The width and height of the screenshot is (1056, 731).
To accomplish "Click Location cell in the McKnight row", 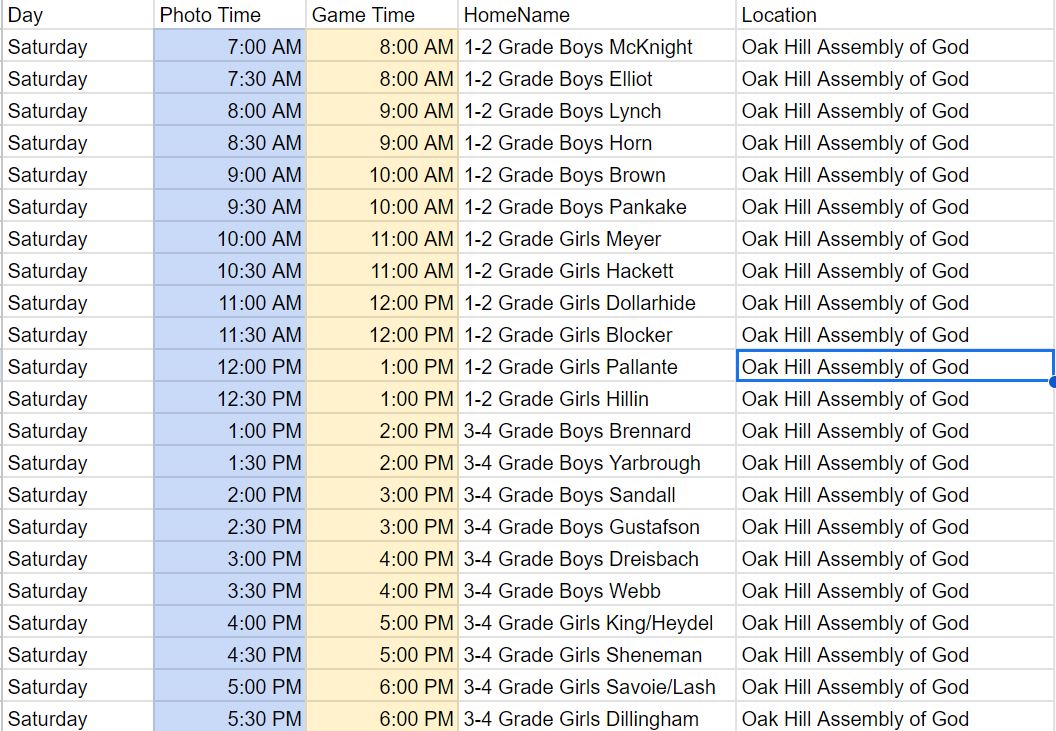I will (x=895, y=46).
